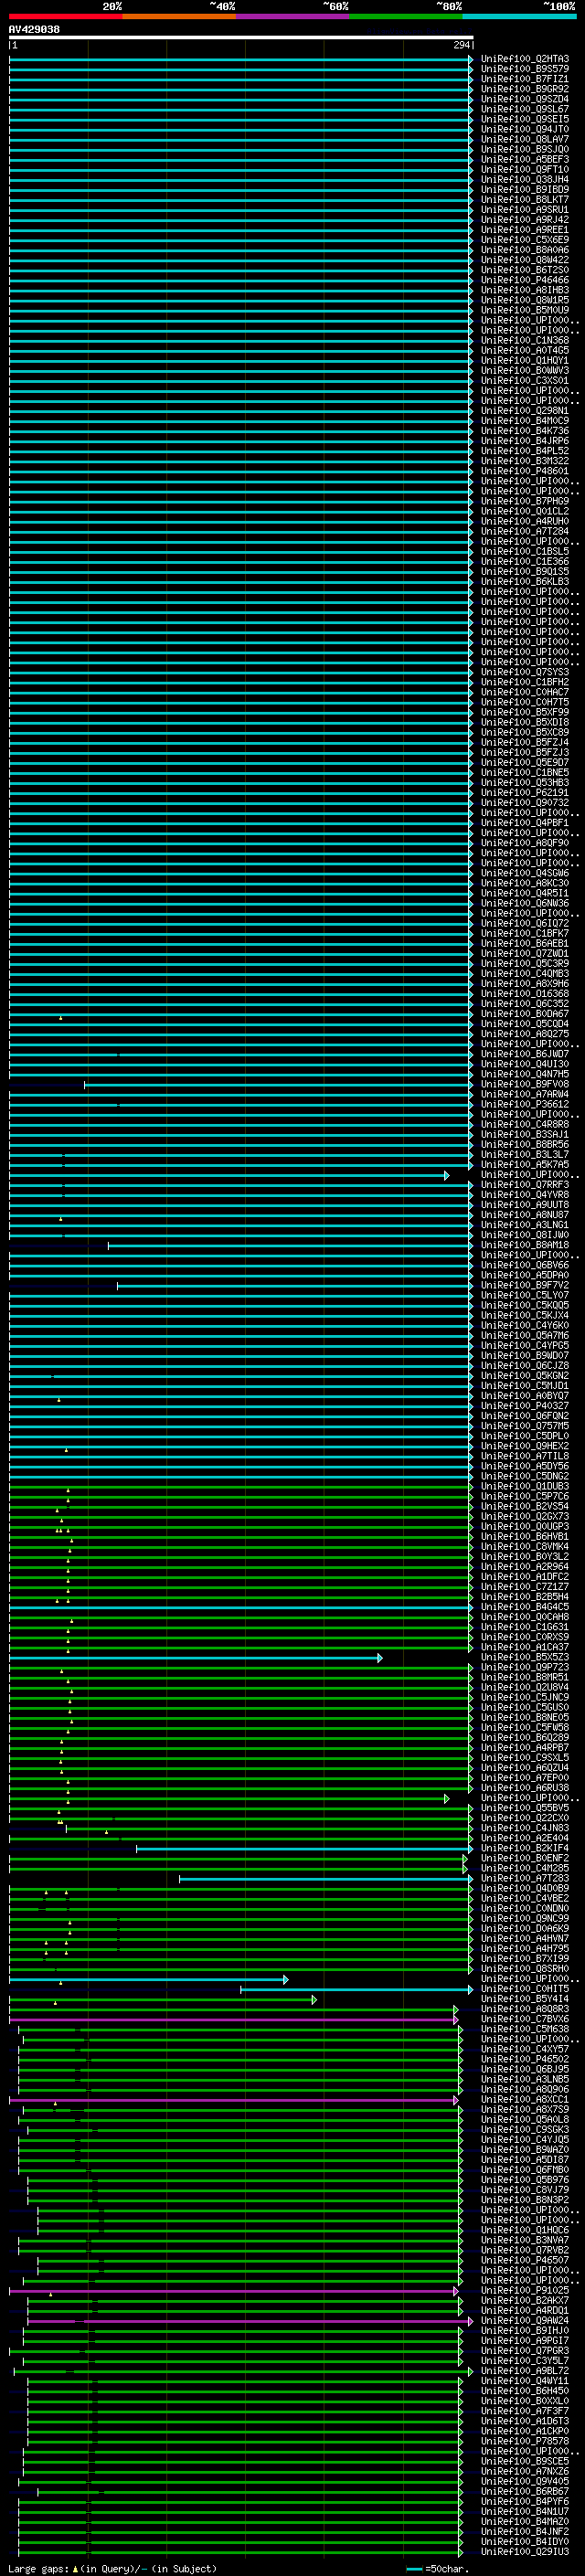The image size is (585, 2576).
Task: Click the red 20% identity color band
Action: click(65, 17)
